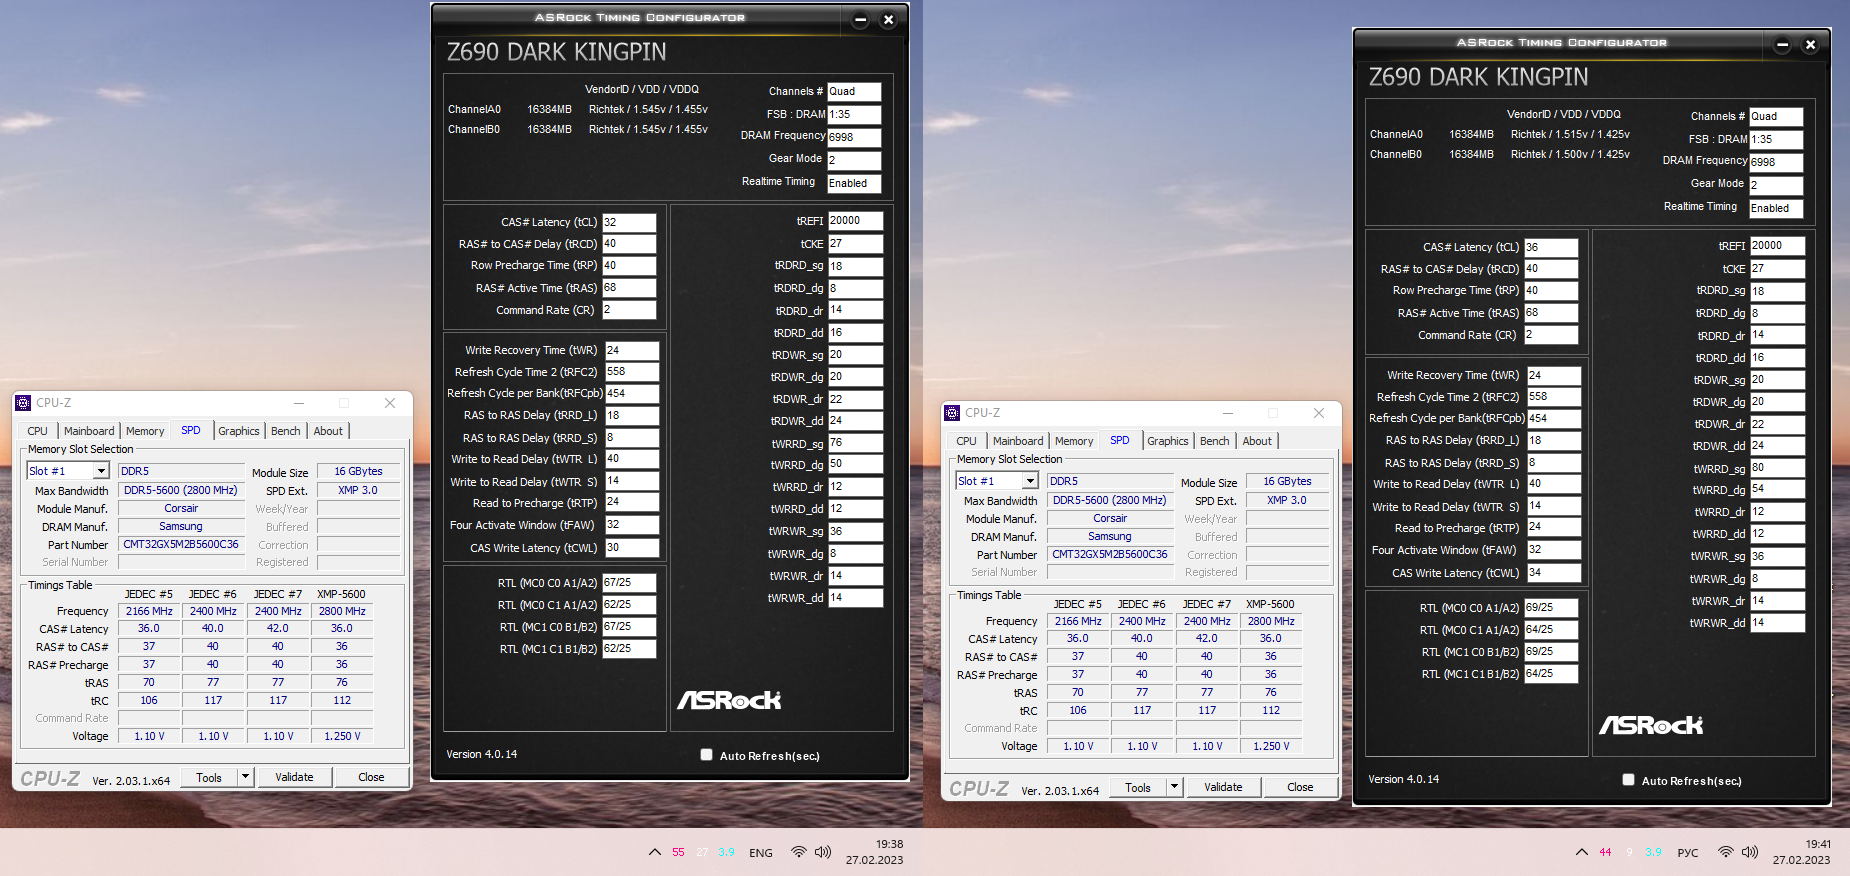Click RTL MC0 C0 field showing 67/25

(x=629, y=582)
